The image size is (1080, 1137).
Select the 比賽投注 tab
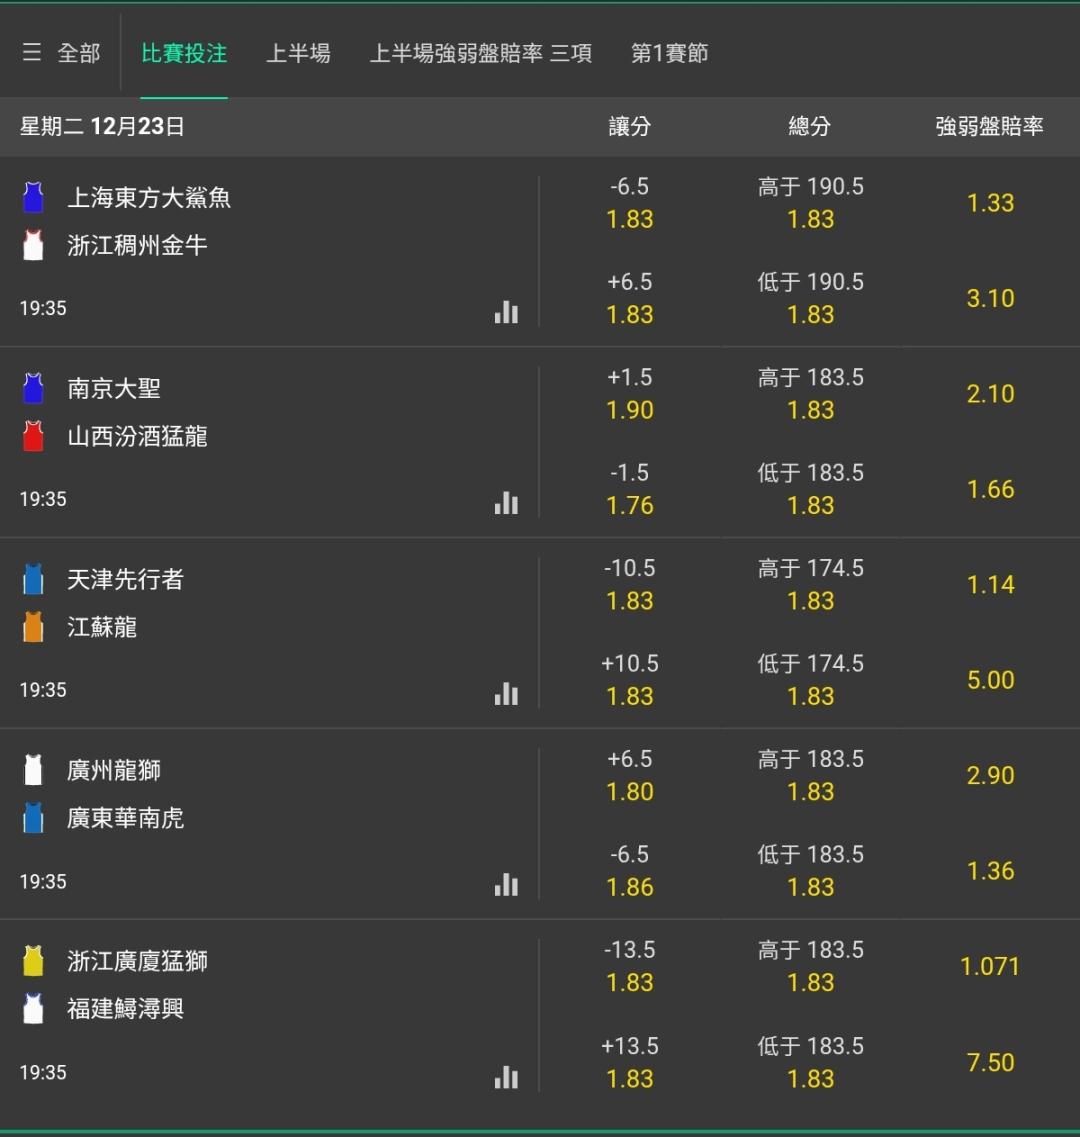coord(184,53)
